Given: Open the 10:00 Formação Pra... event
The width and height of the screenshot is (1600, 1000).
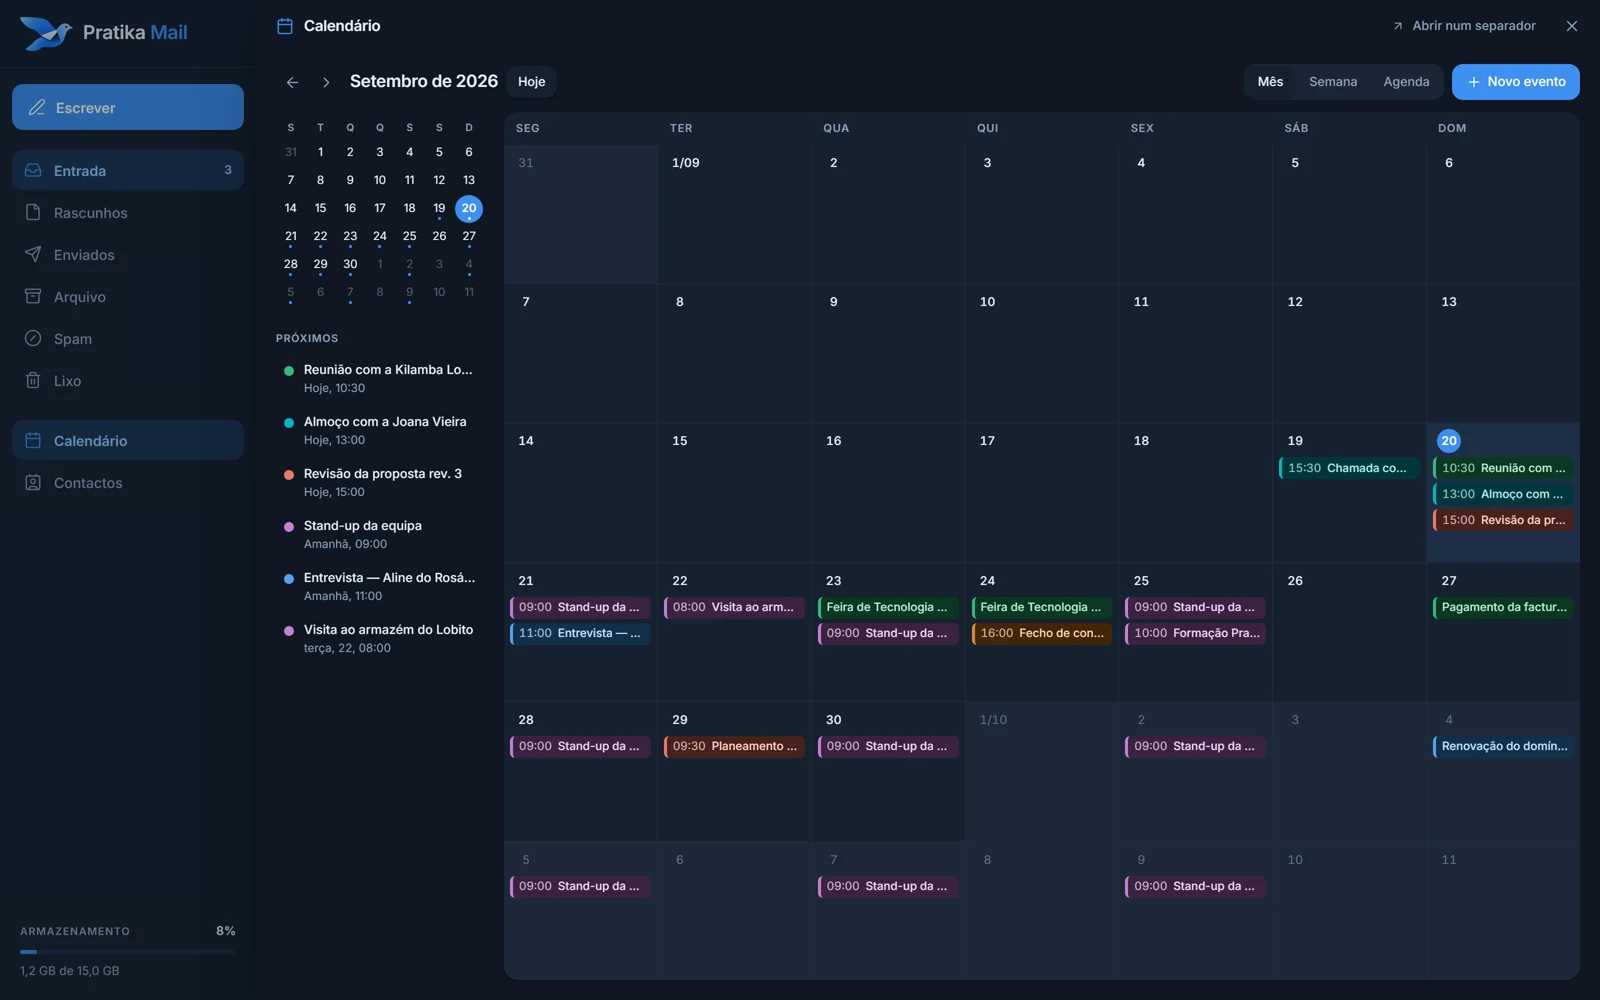Looking at the screenshot, I should pyautogui.click(x=1196, y=633).
